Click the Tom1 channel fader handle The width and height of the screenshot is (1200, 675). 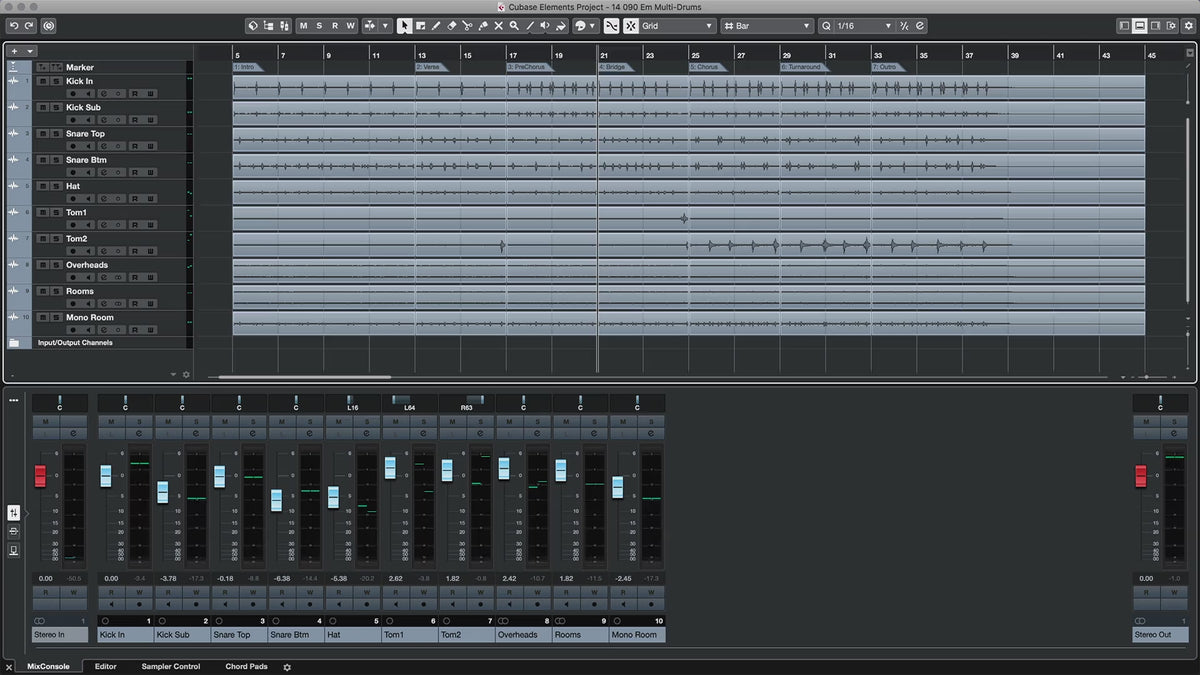tap(390, 468)
